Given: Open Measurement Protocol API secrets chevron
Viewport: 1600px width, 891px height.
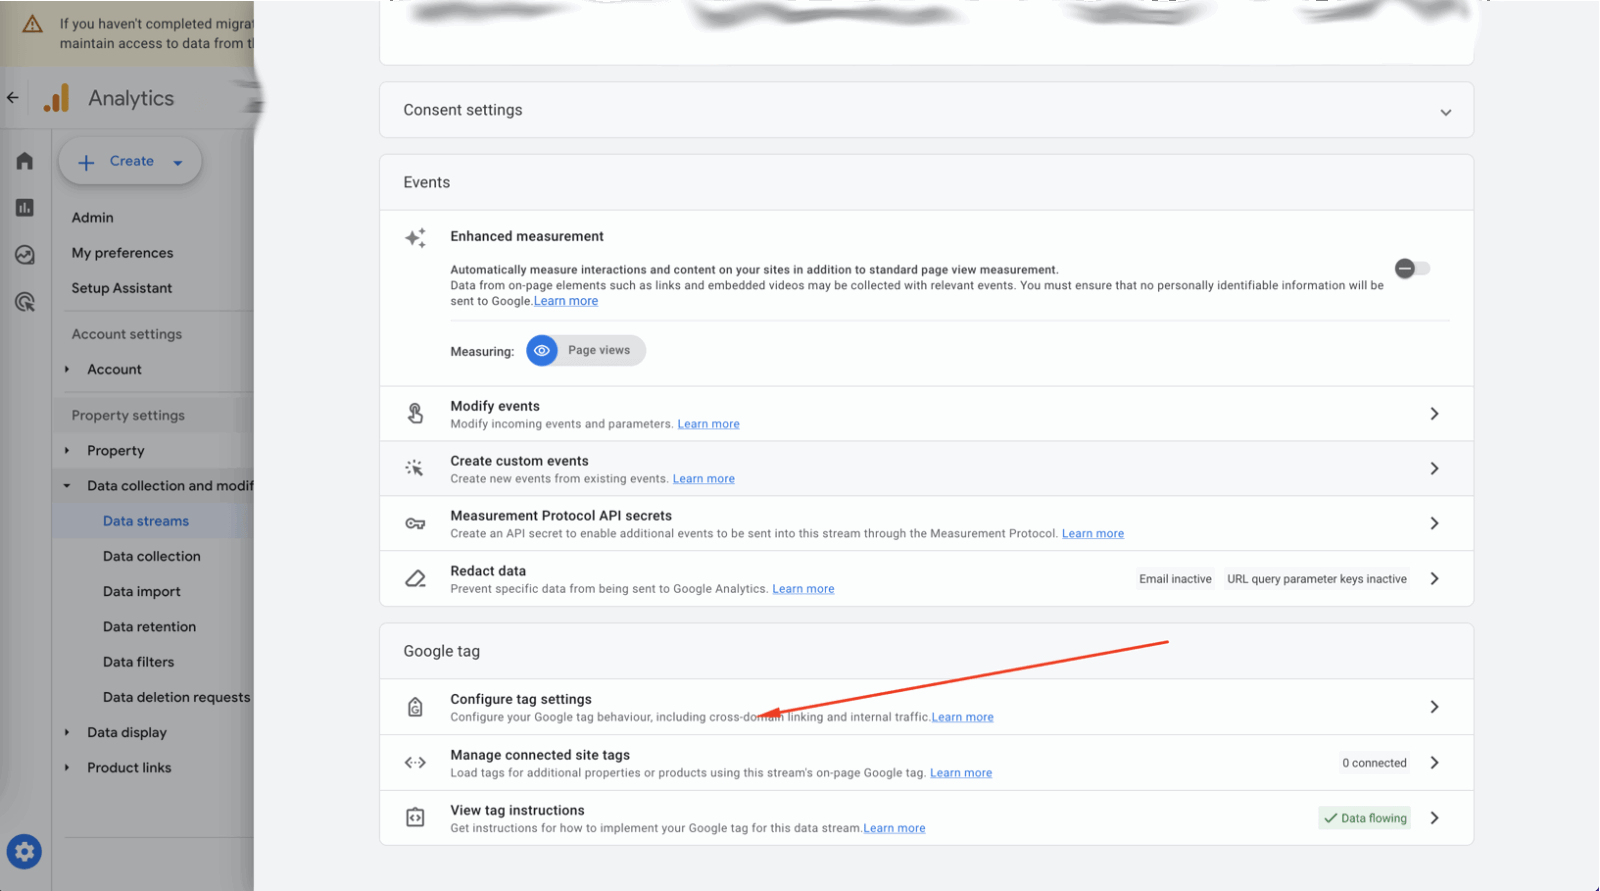Looking at the screenshot, I should [1434, 524].
